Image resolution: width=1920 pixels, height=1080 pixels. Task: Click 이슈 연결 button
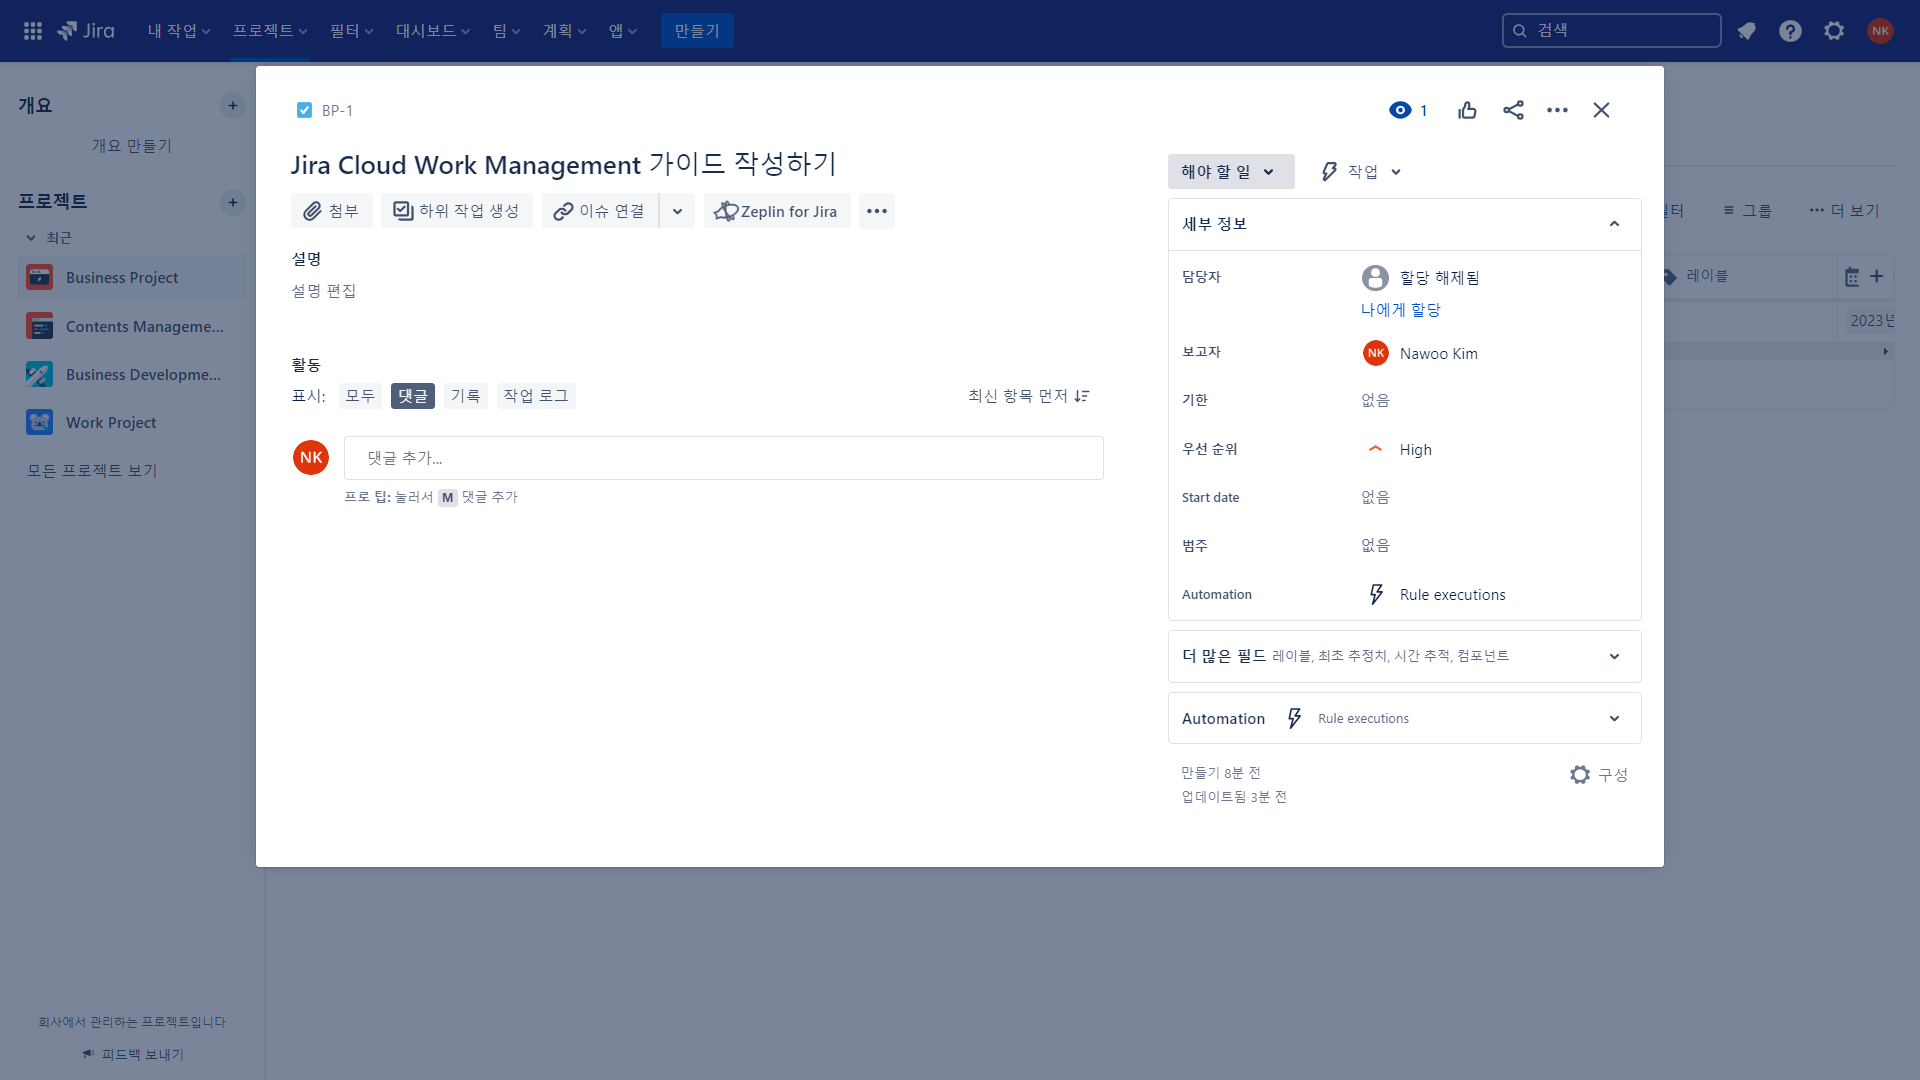click(600, 211)
